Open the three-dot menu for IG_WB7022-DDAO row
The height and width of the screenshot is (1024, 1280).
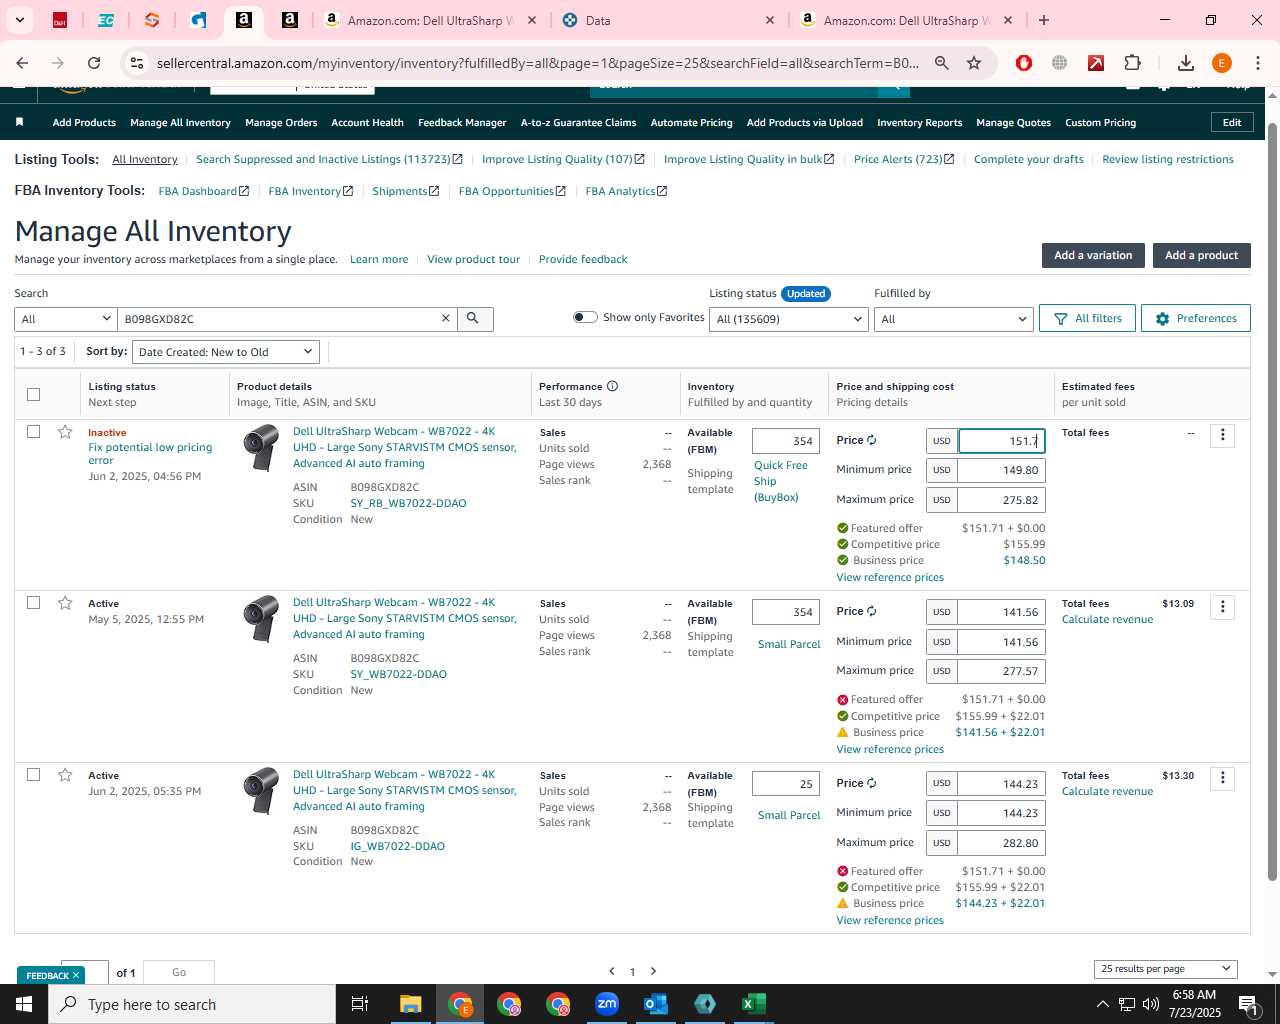(x=1222, y=778)
